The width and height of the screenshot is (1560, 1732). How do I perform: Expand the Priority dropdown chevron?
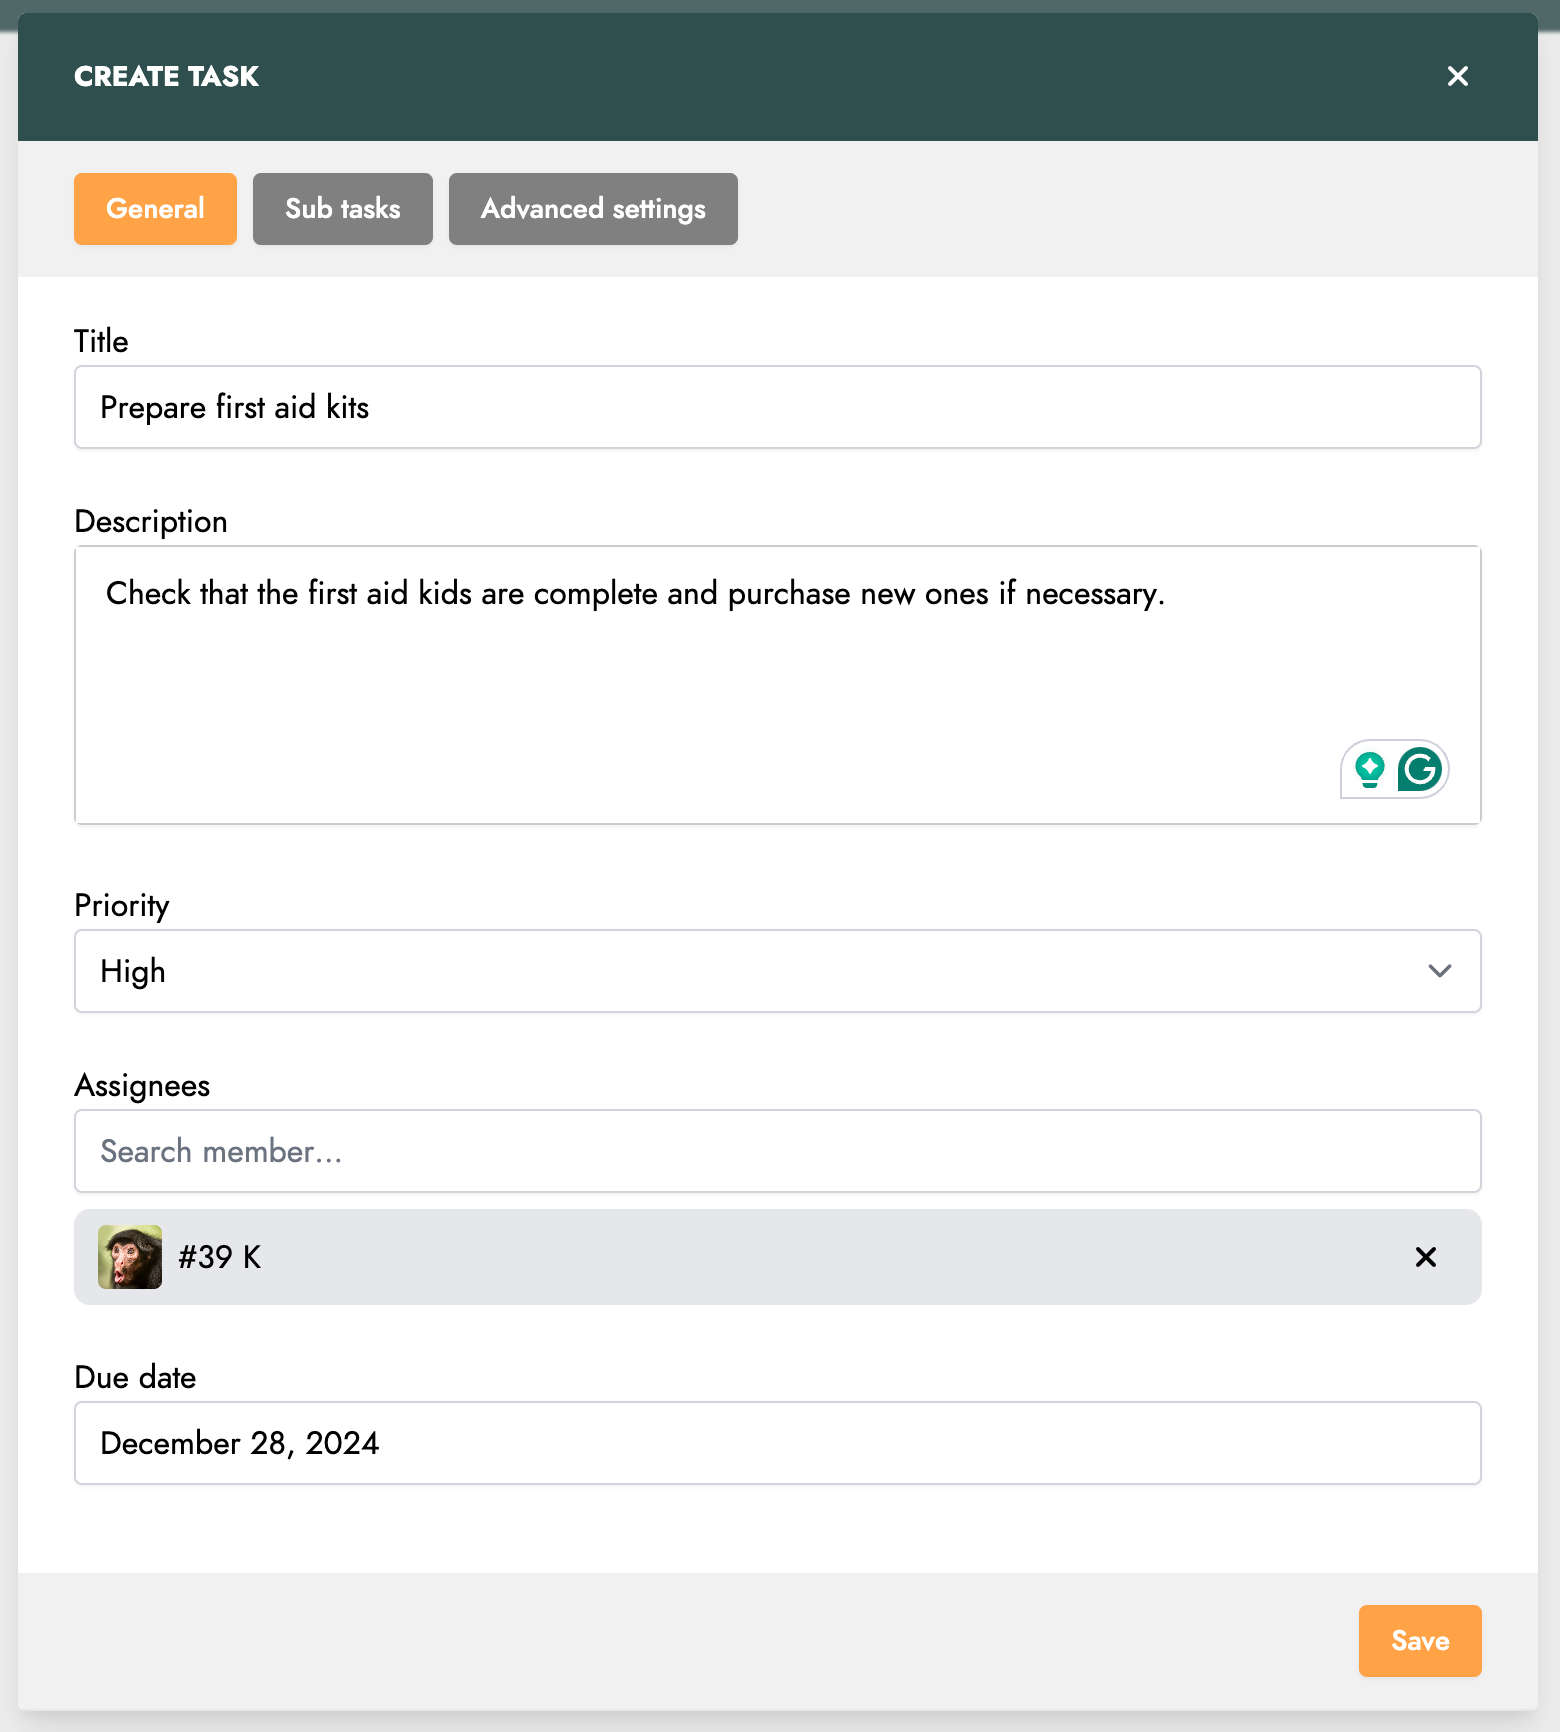tap(1439, 971)
